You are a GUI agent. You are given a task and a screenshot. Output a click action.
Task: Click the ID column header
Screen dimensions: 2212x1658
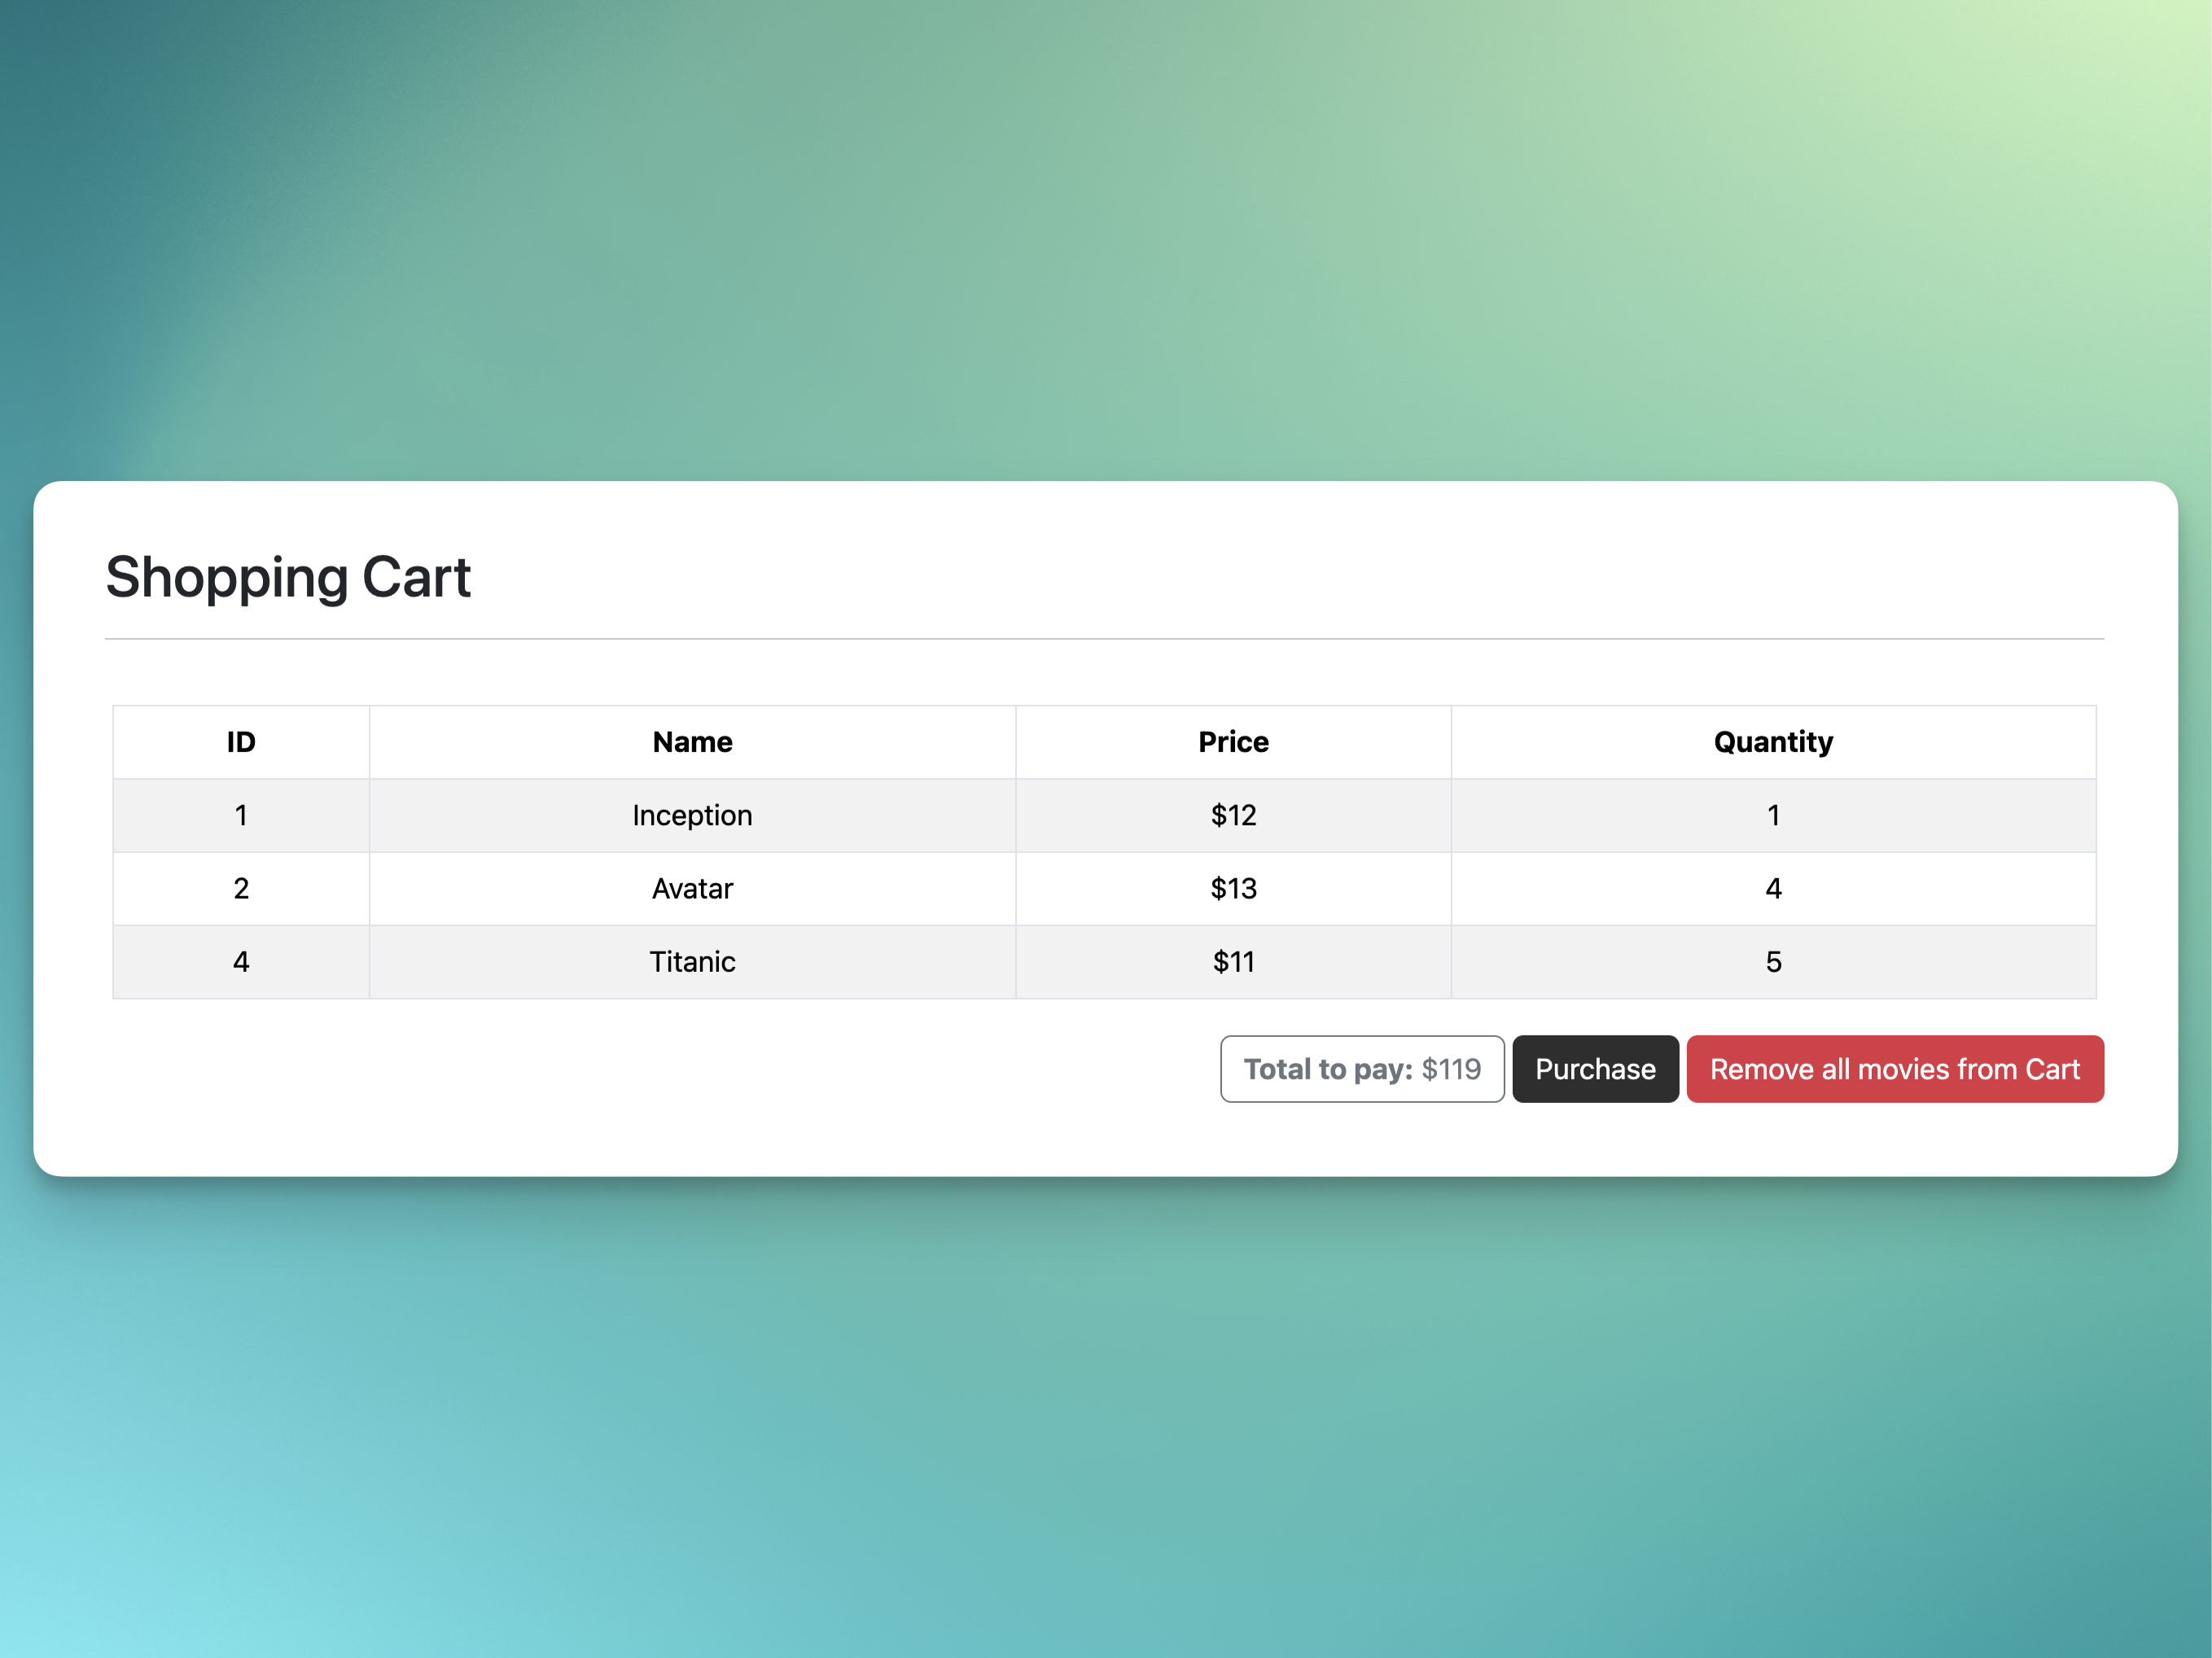(x=241, y=742)
